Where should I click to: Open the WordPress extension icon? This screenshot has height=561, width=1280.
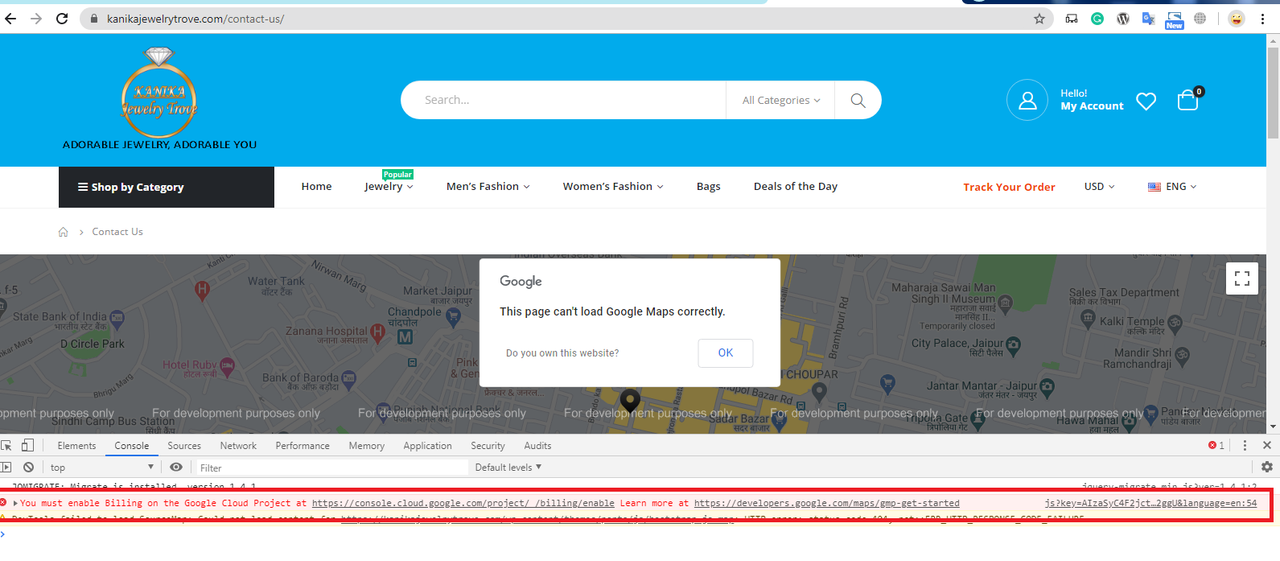[1123, 19]
